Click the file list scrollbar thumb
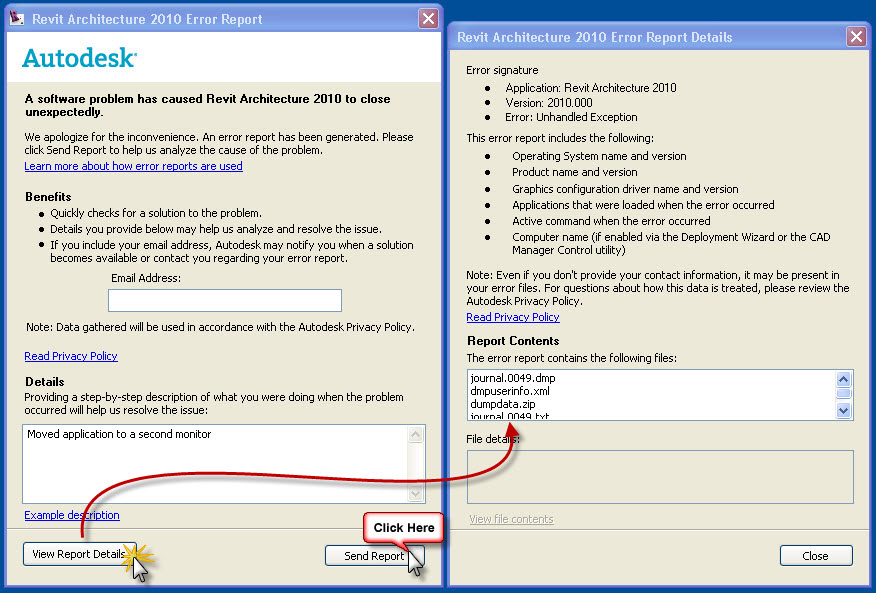The image size is (876, 593). [x=844, y=393]
